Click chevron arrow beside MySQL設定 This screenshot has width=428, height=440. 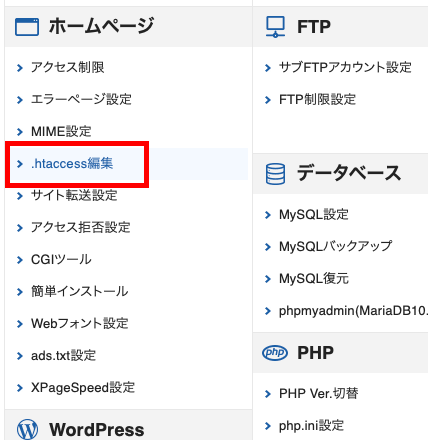point(268,215)
